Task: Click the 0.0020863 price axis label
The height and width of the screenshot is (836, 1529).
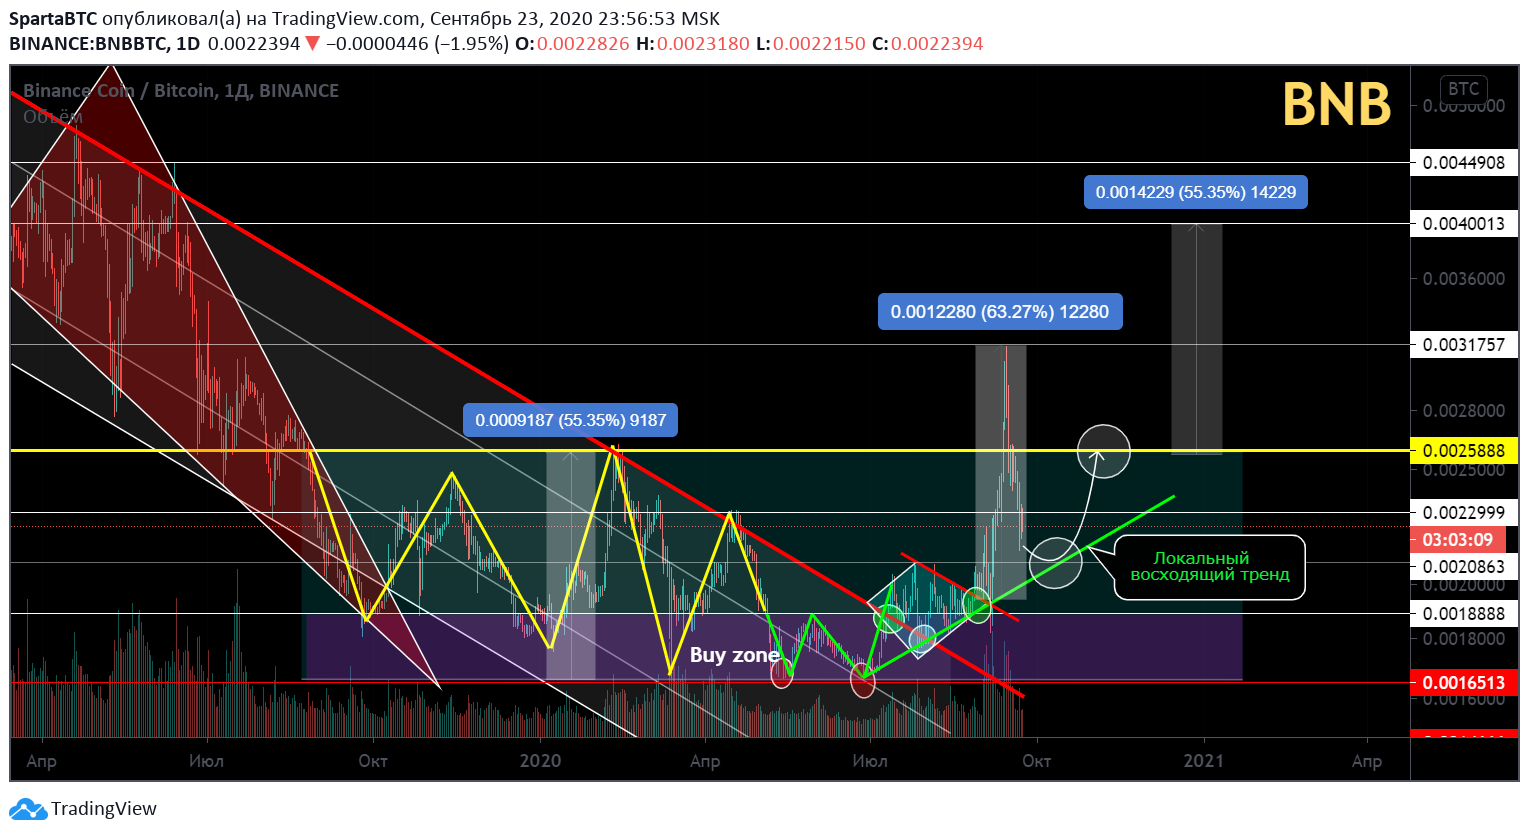Action: [1463, 566]
